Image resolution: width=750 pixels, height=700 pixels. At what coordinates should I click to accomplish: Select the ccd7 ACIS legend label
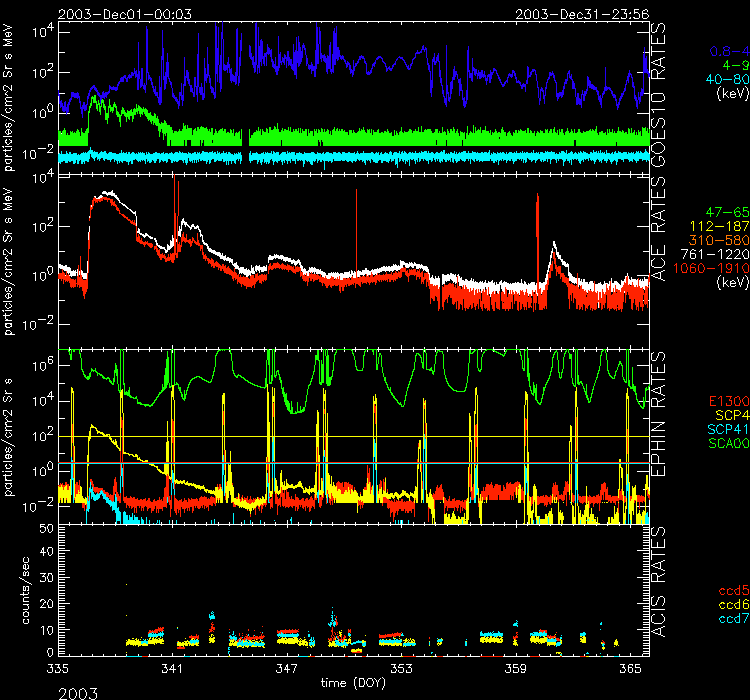coord(733,620)
